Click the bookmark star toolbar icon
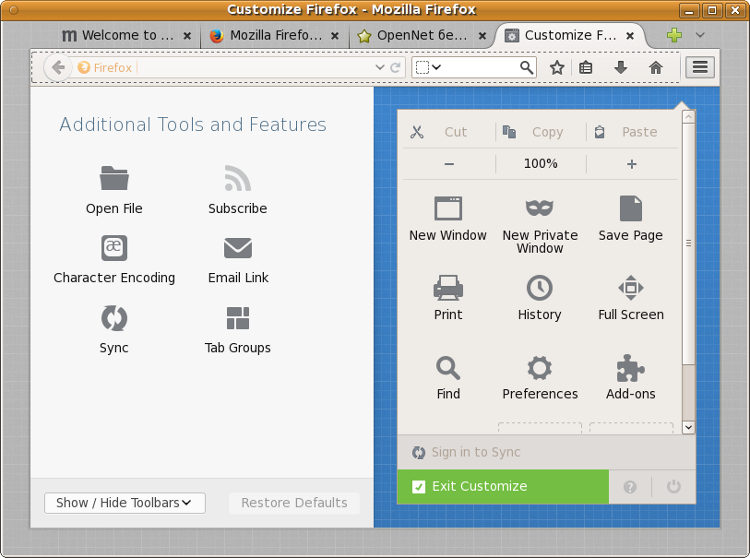750x558 pixels. (557, 67)
